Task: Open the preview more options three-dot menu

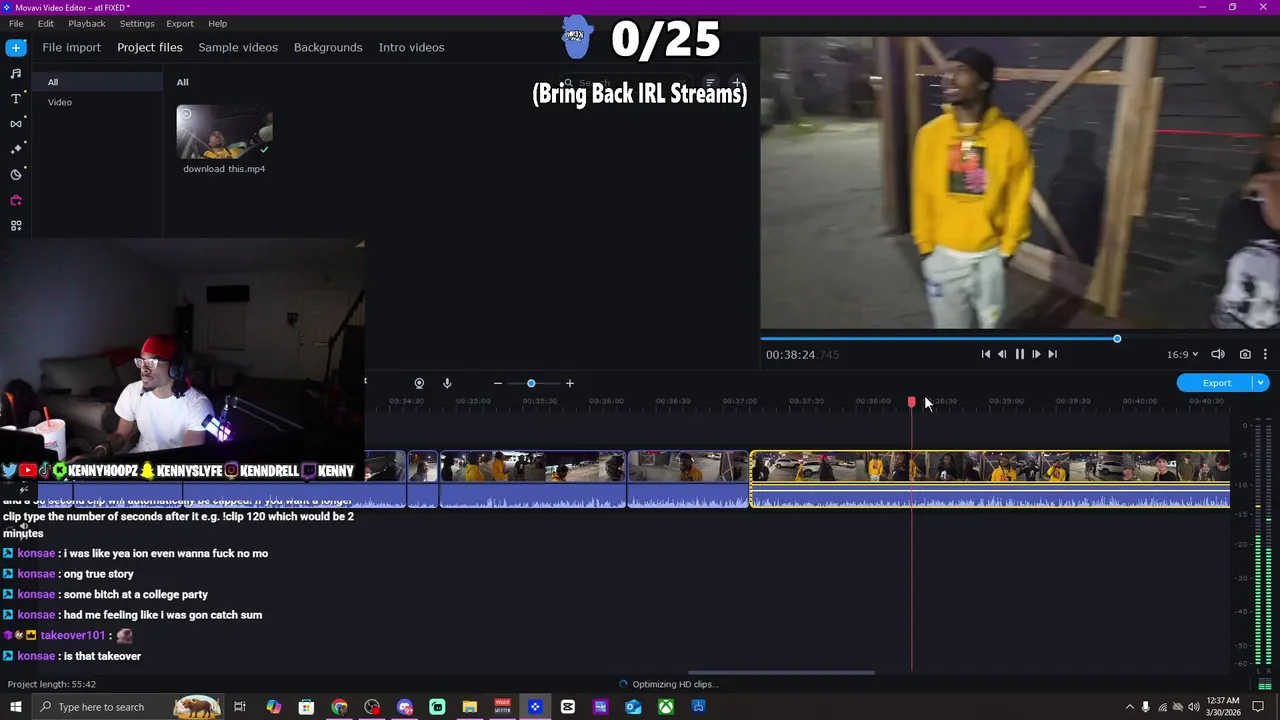Action: pos(1265,354)
